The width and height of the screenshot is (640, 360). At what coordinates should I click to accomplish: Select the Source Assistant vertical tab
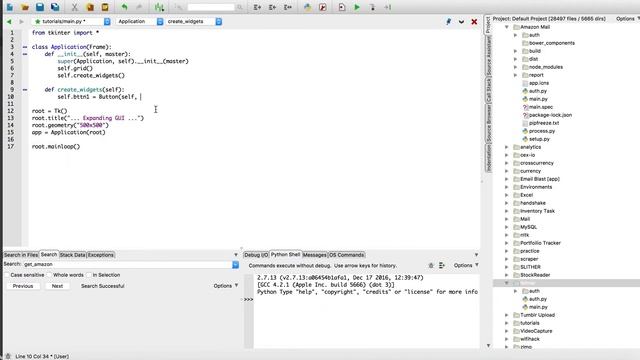[x=489, y=55]
